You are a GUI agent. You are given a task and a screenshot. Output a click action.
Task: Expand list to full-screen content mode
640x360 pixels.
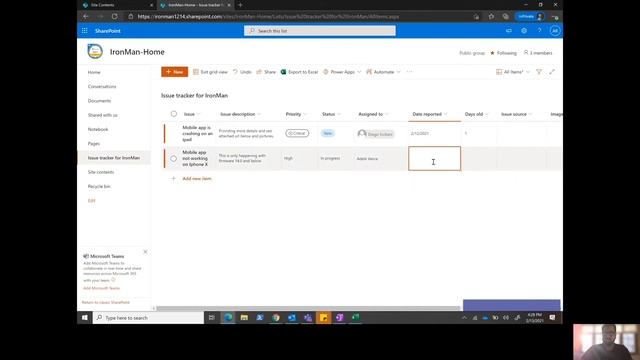tap(552, 72)
